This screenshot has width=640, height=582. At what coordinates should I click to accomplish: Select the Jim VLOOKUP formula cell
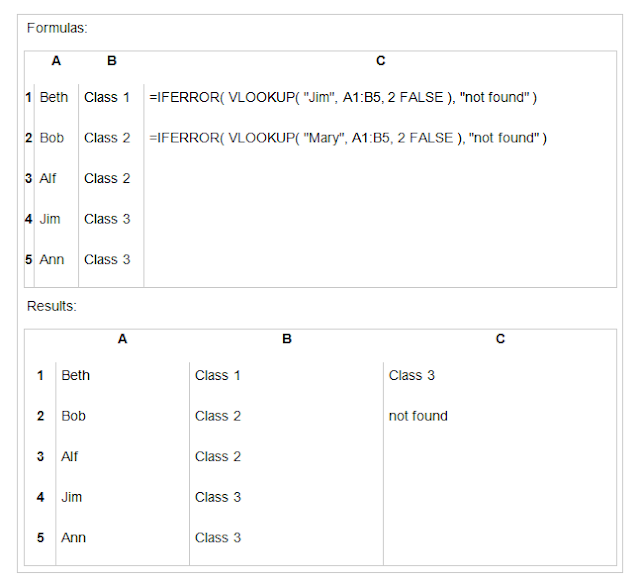coord(343,97)
